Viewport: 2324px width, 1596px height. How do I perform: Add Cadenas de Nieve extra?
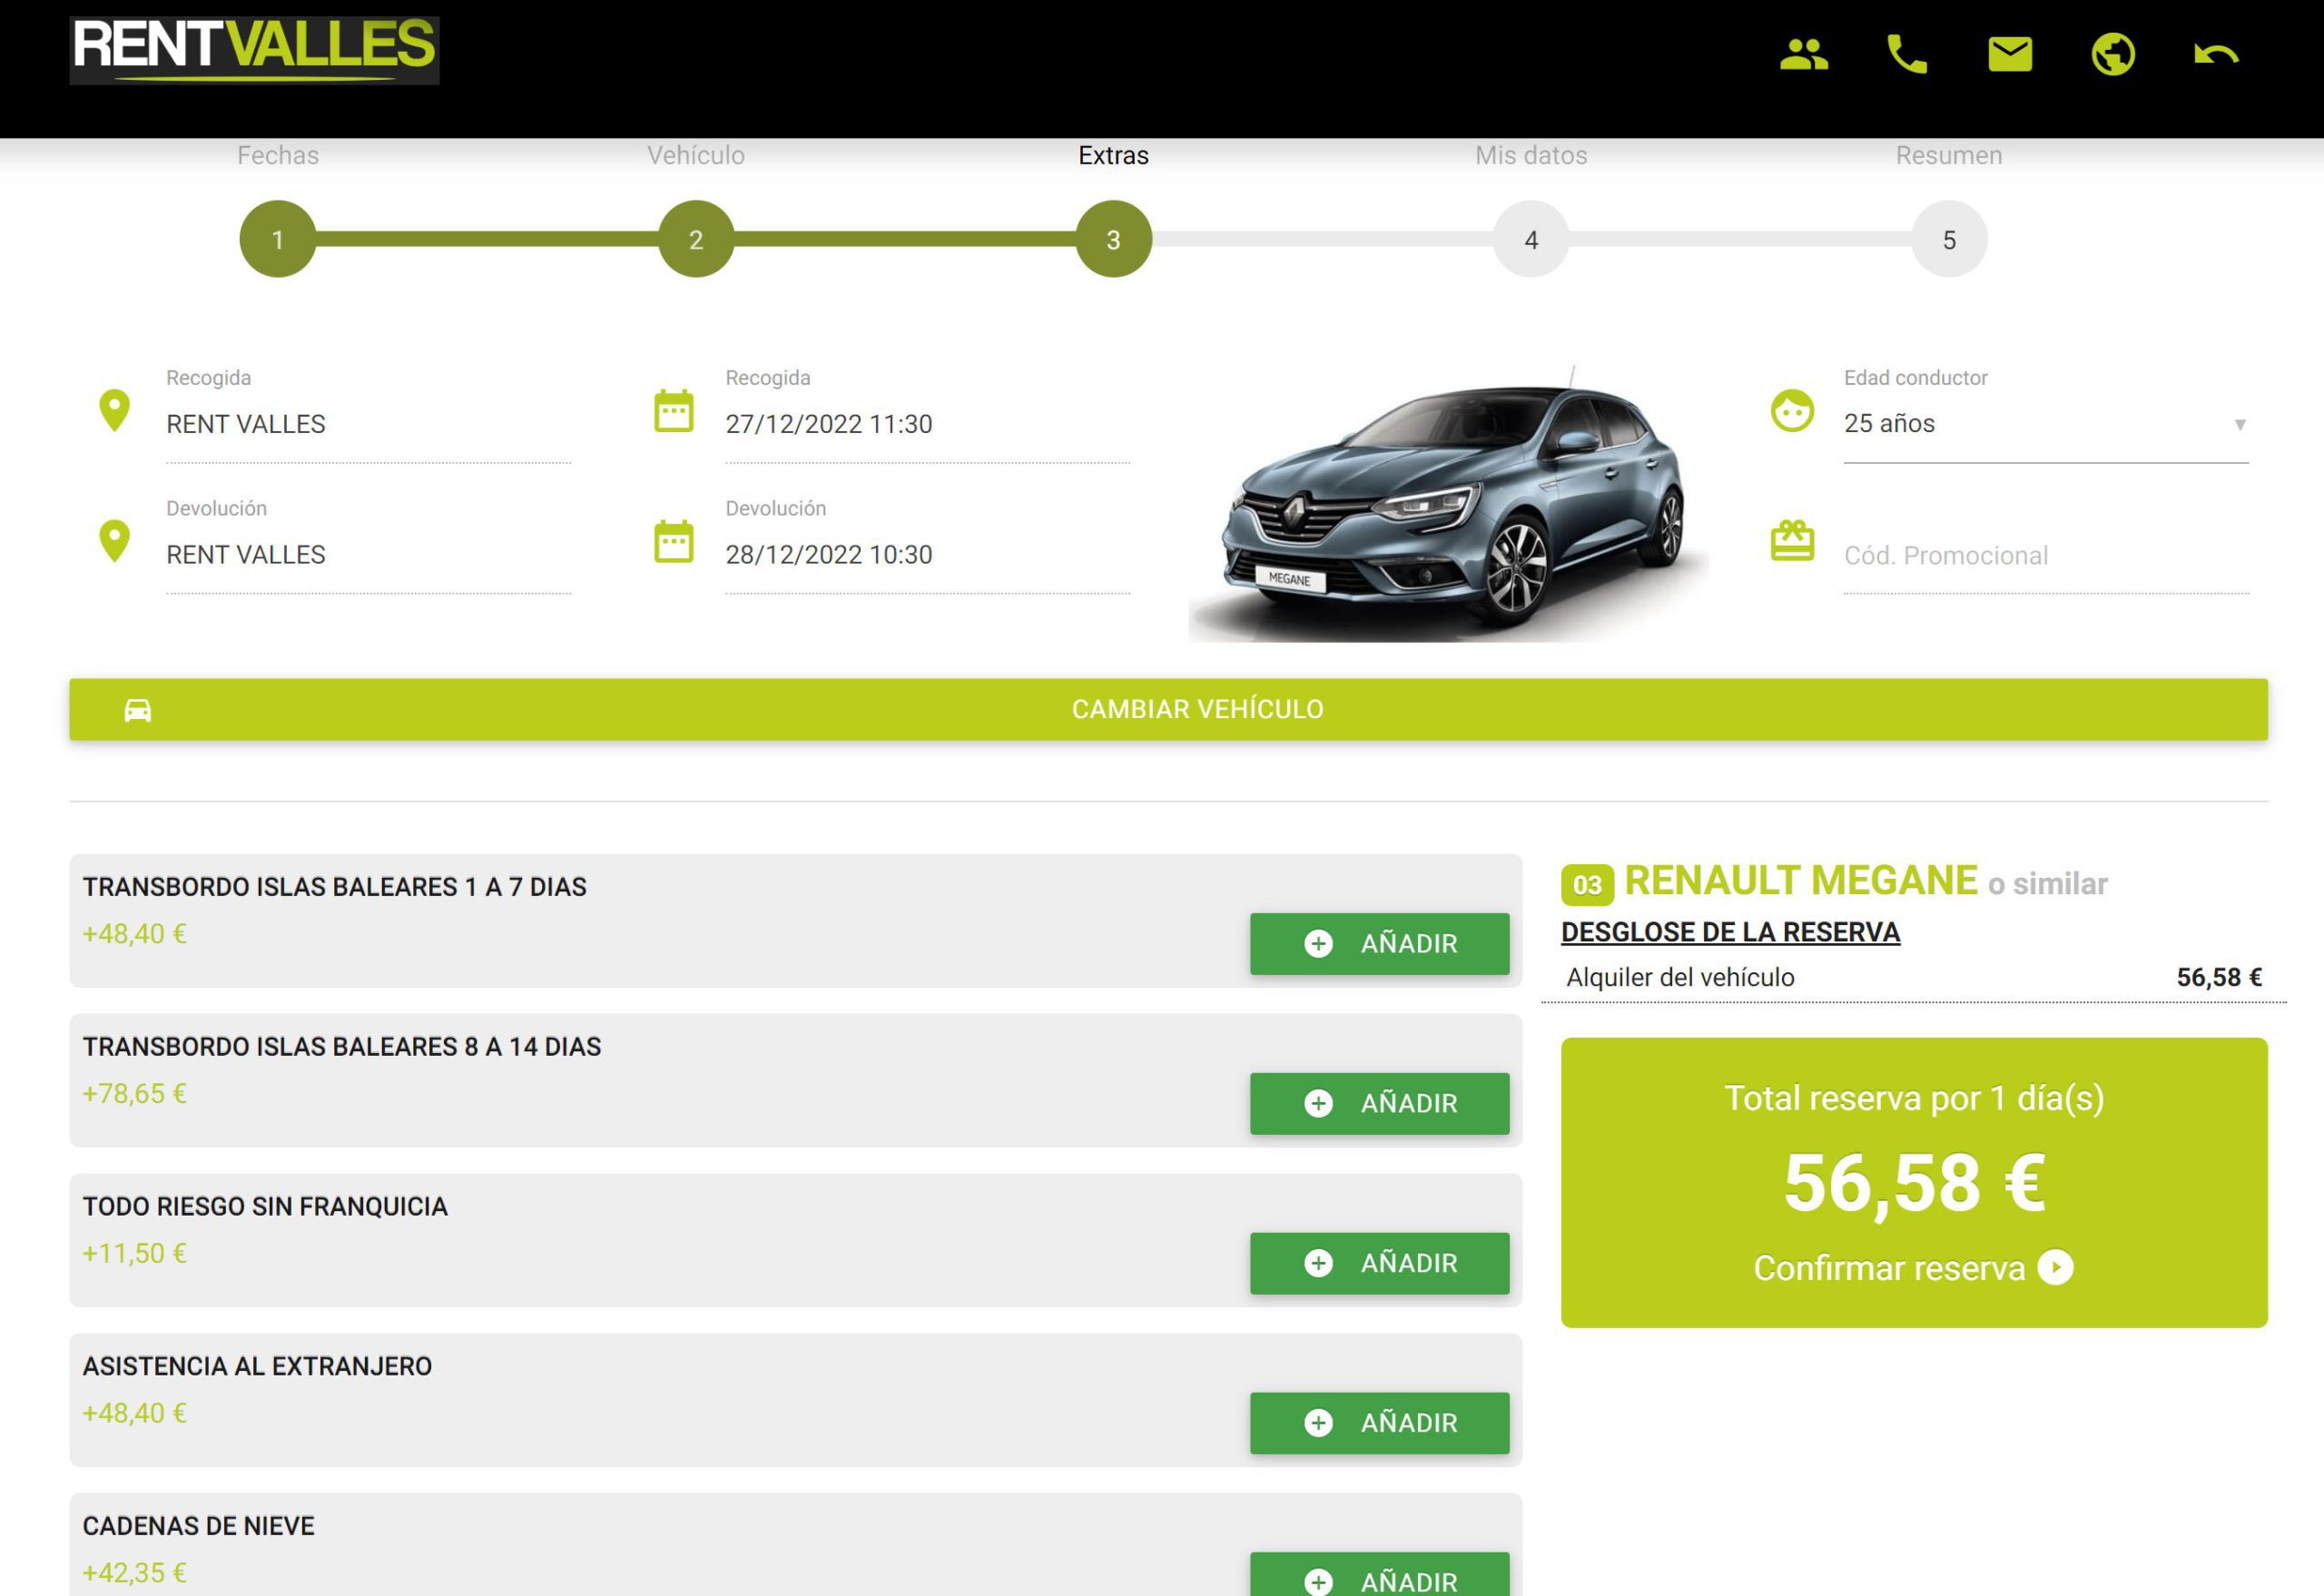1380,1576
